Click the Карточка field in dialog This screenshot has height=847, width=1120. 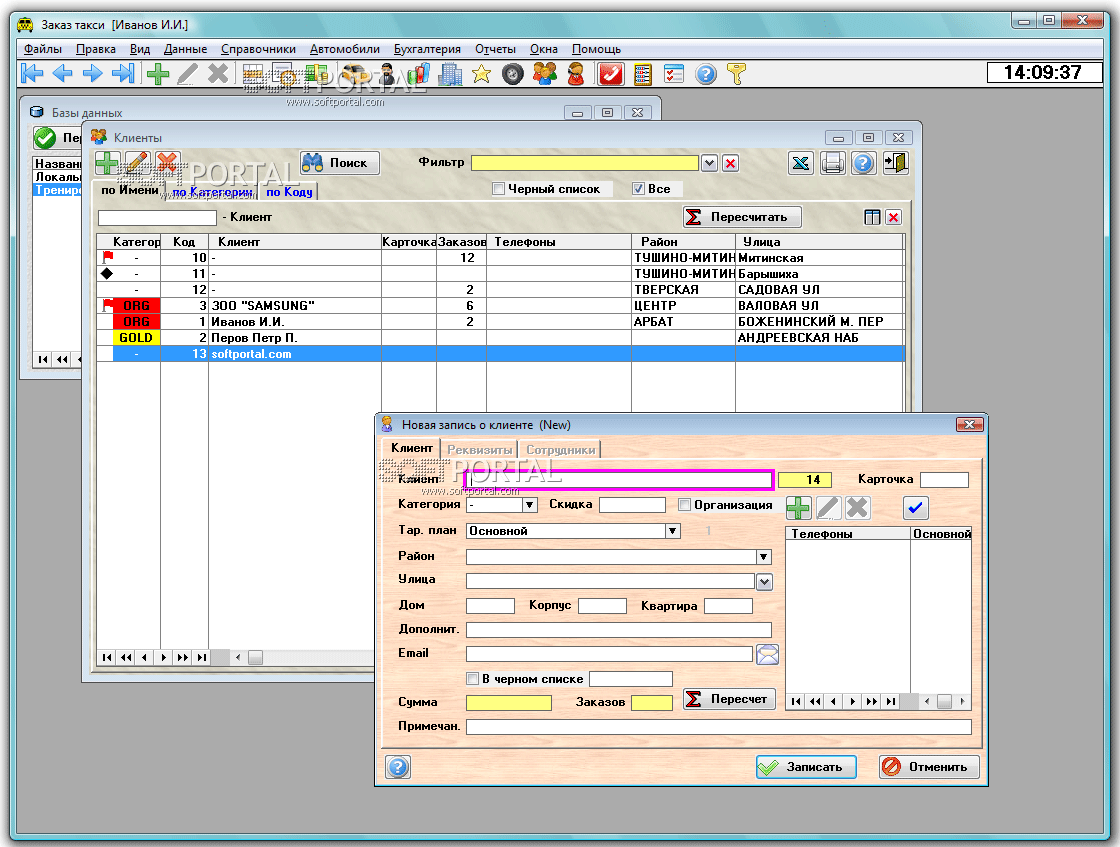pos(944,480)
